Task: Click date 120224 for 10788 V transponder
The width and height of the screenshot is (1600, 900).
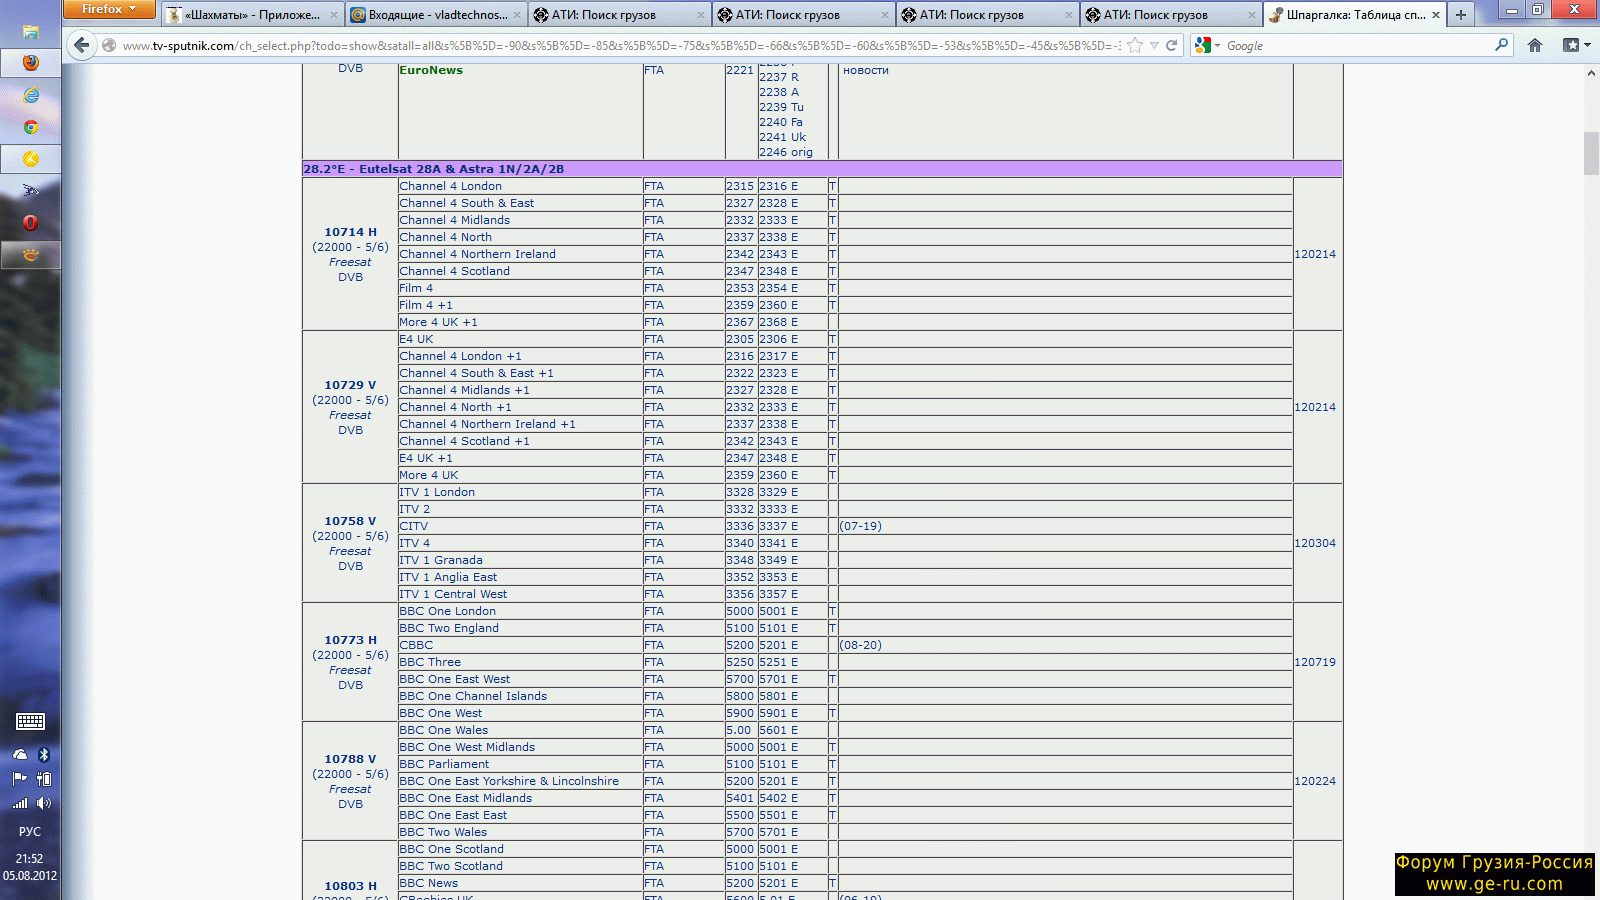Action: 1315,781
